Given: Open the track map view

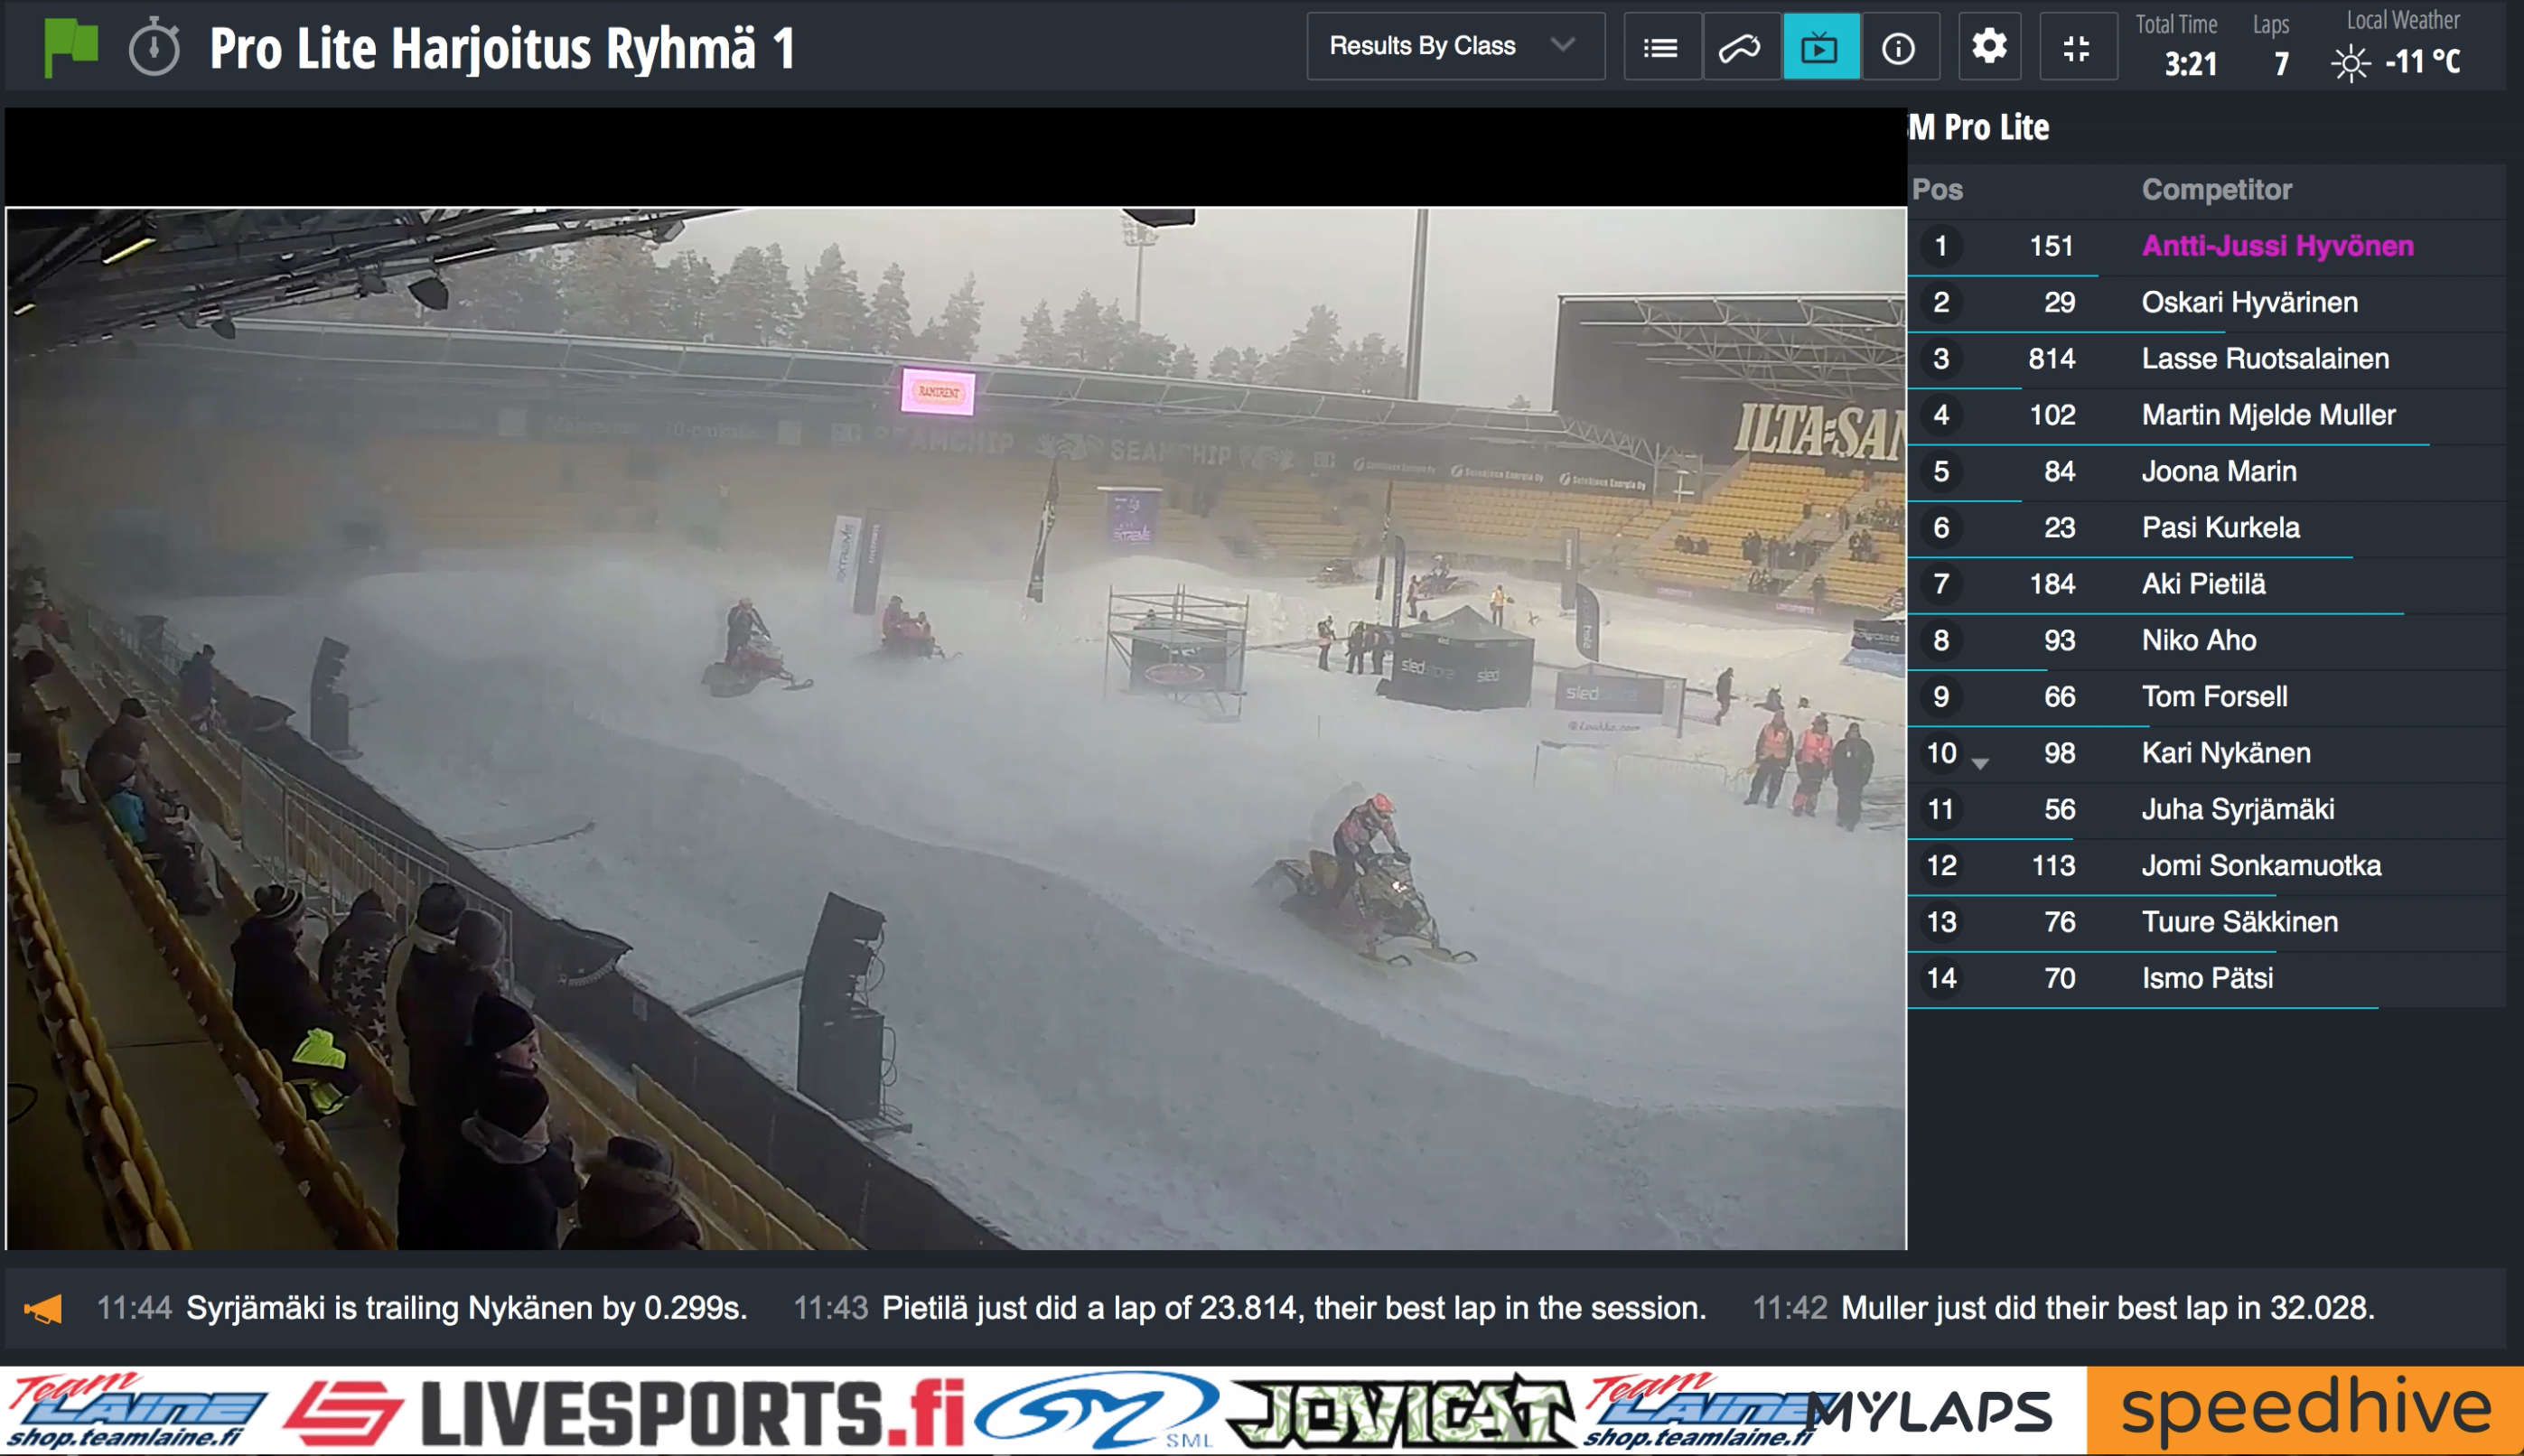Looking at the screenshot, I should 1740,47.
